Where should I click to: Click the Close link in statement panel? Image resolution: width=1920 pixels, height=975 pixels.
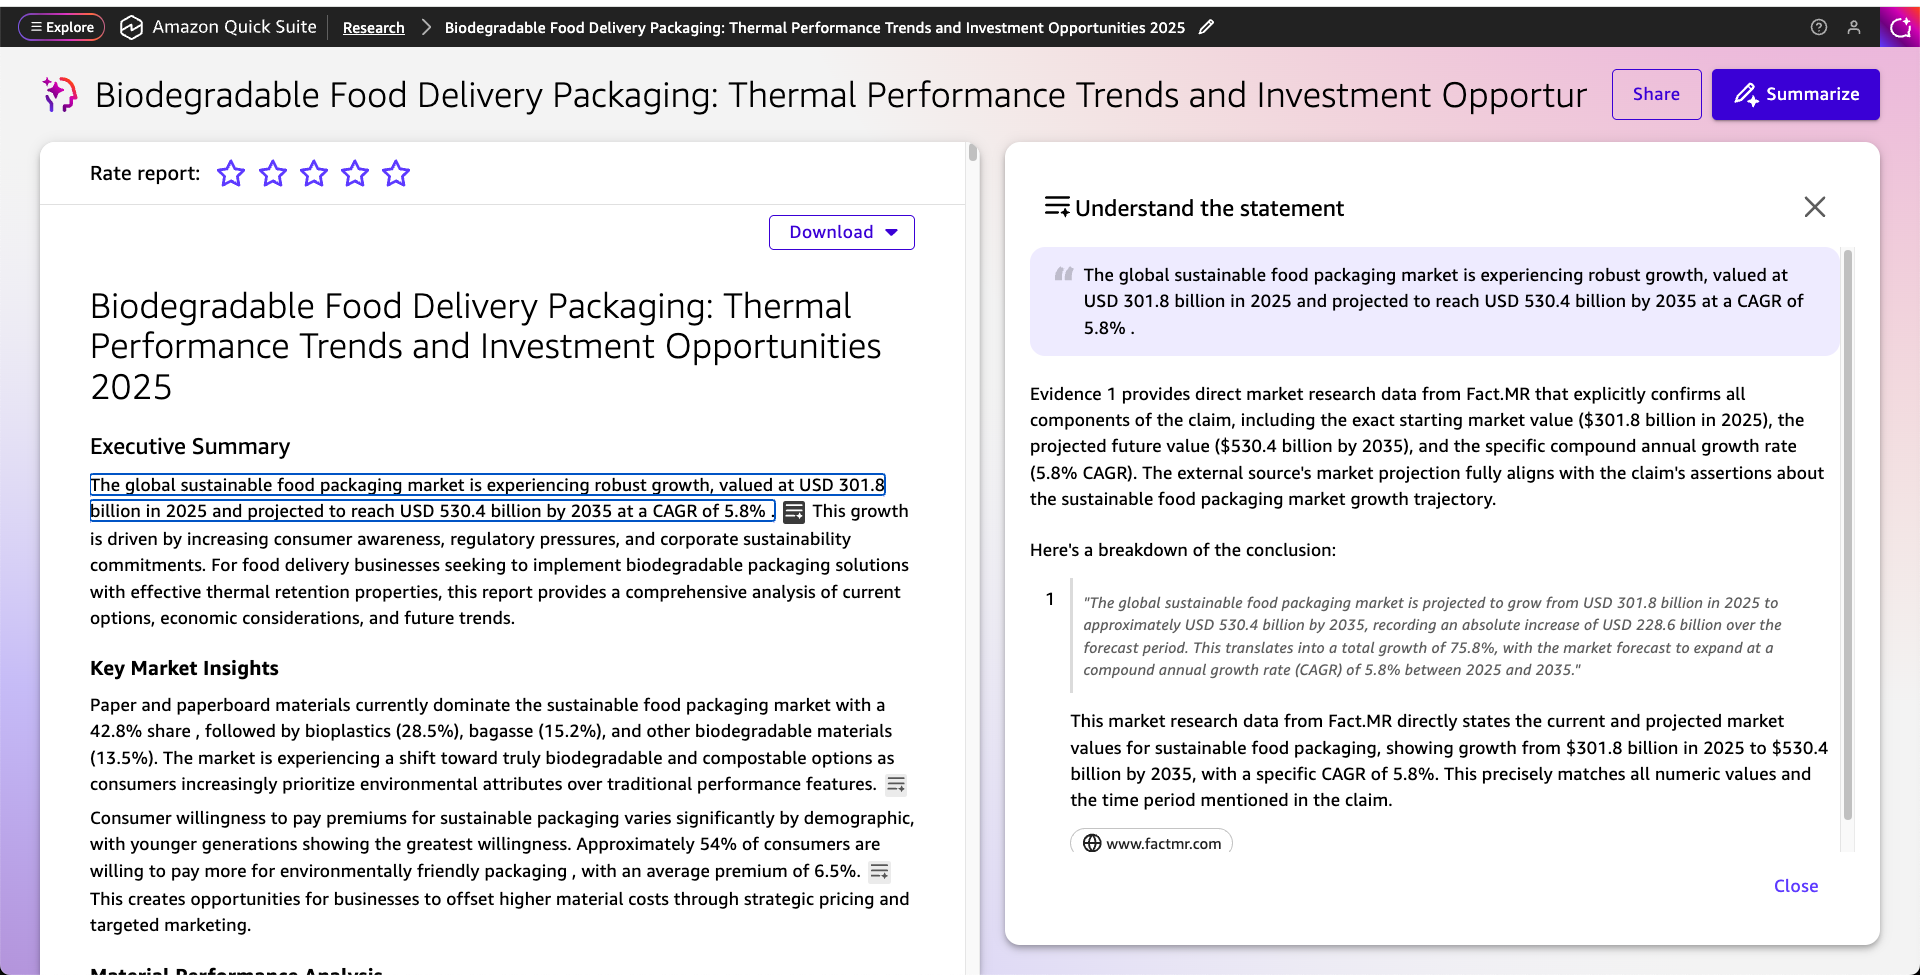(x=1795, y=886)
